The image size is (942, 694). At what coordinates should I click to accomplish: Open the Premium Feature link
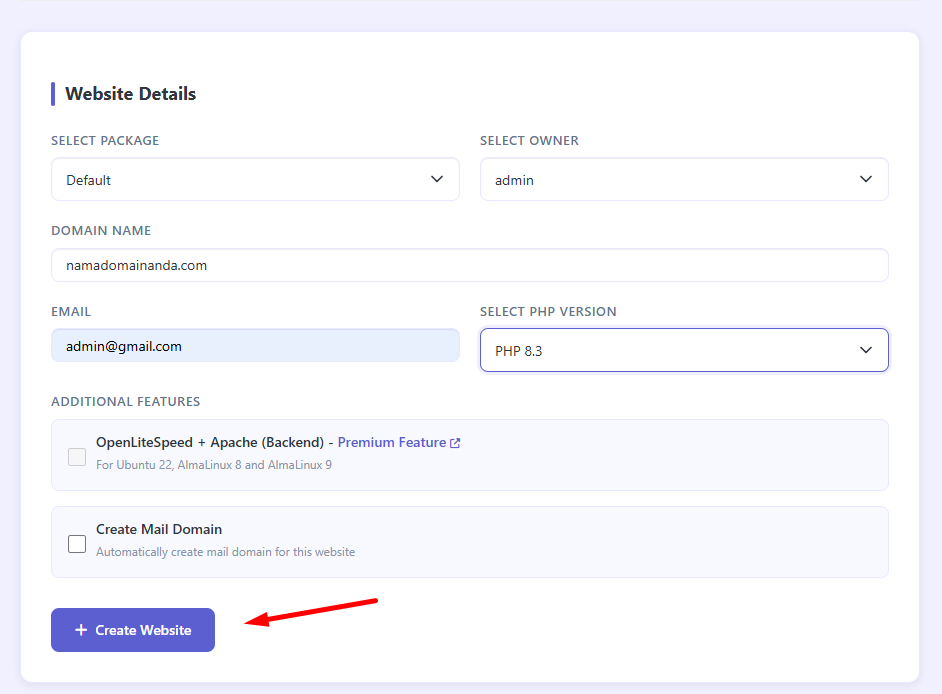click(392, 442)
